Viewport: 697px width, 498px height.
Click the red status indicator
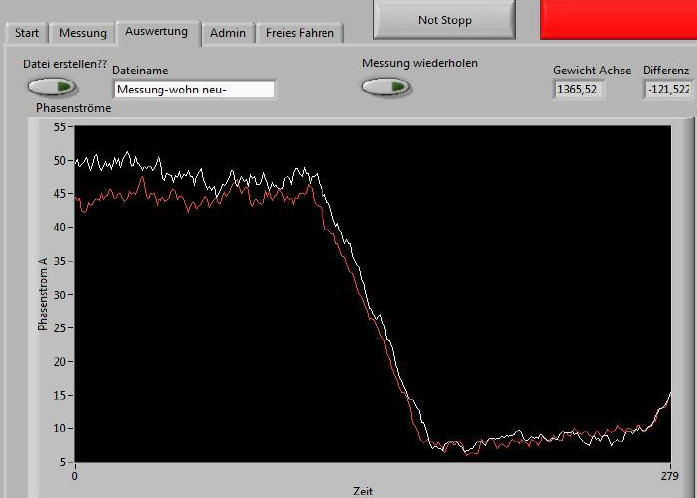click(618, 20)
